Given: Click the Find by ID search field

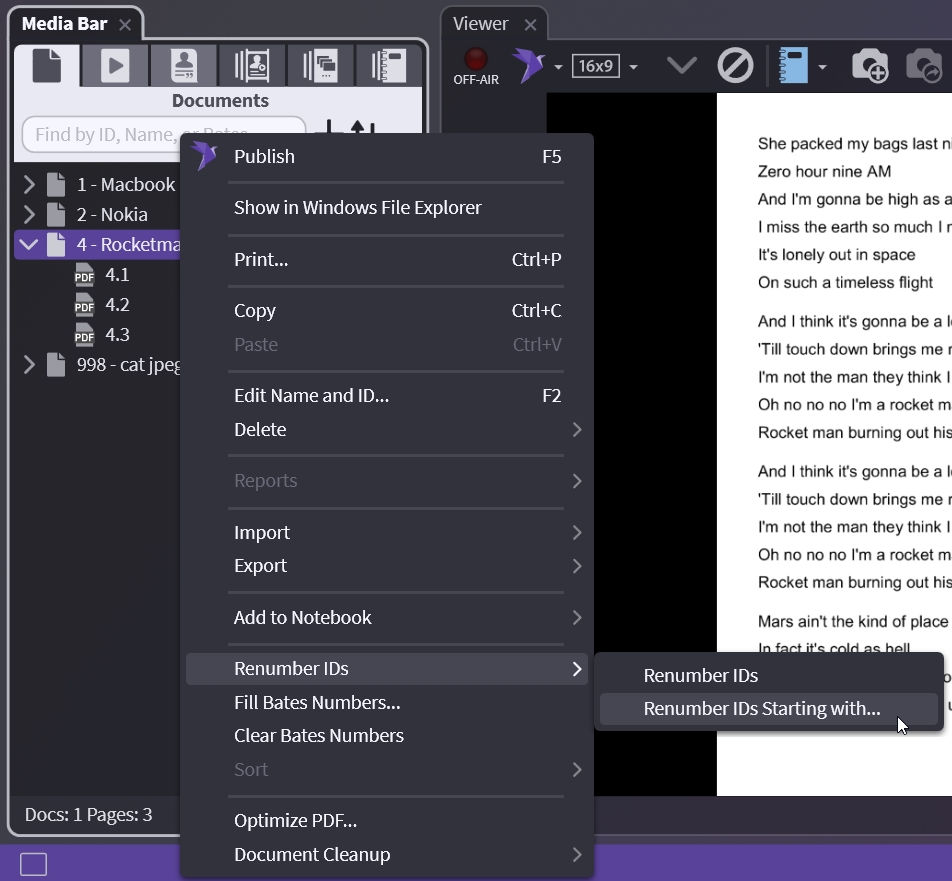Looking at the screenshot, I should 163,134.
